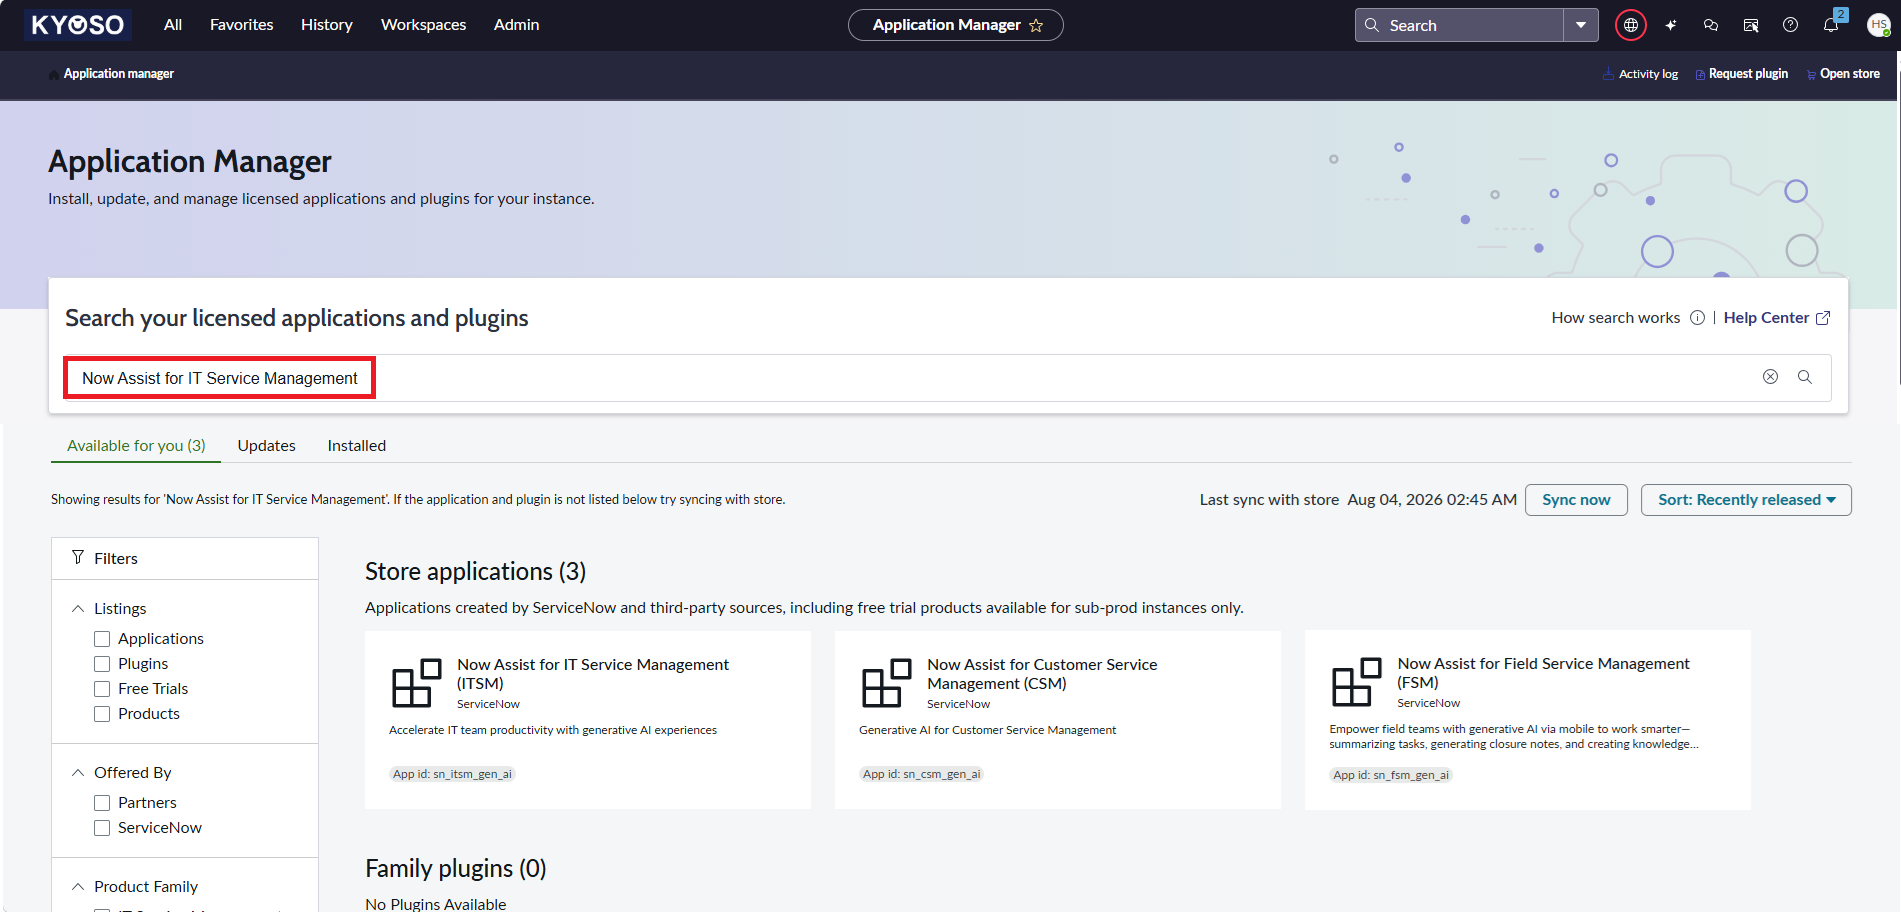Click the magnifier in the applications search box
1901x912 pixels.
1805,377
